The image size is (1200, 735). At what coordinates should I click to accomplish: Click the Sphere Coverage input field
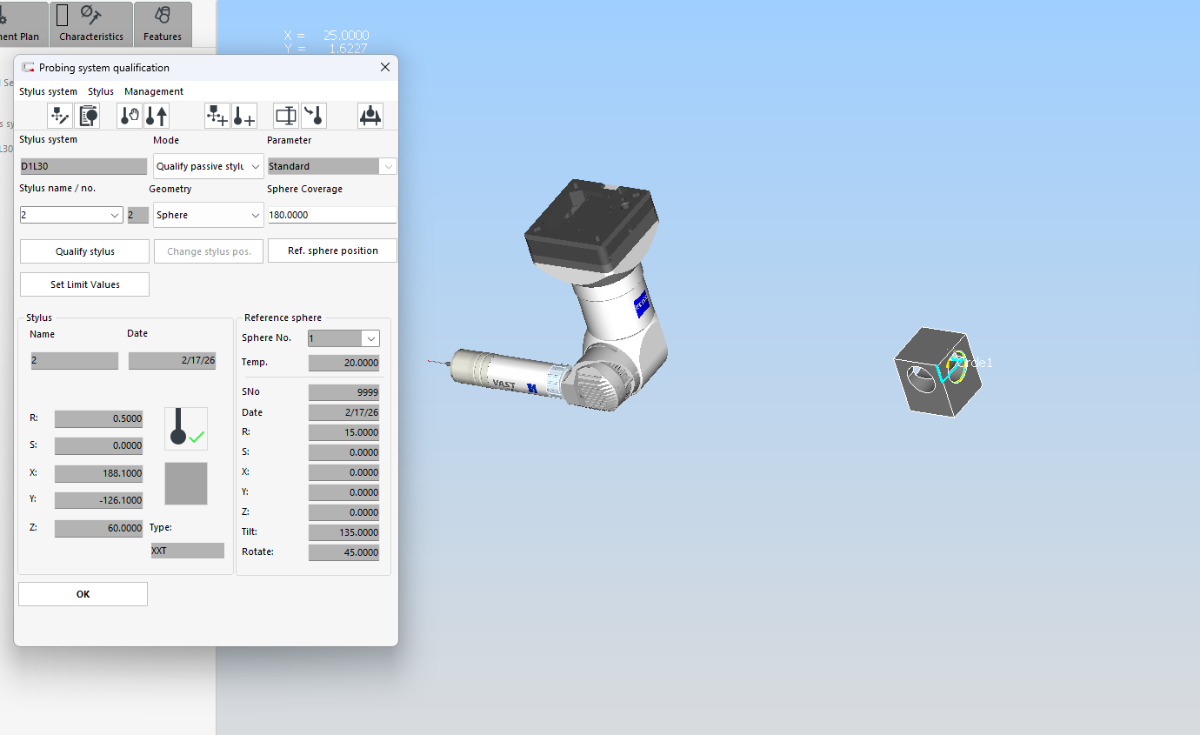(331, 215)
